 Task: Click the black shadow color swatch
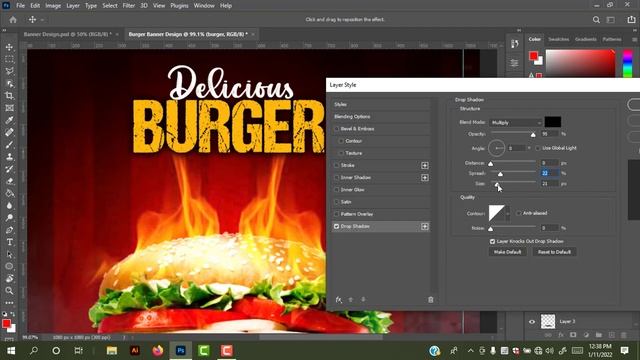click(x=553, y=122)
